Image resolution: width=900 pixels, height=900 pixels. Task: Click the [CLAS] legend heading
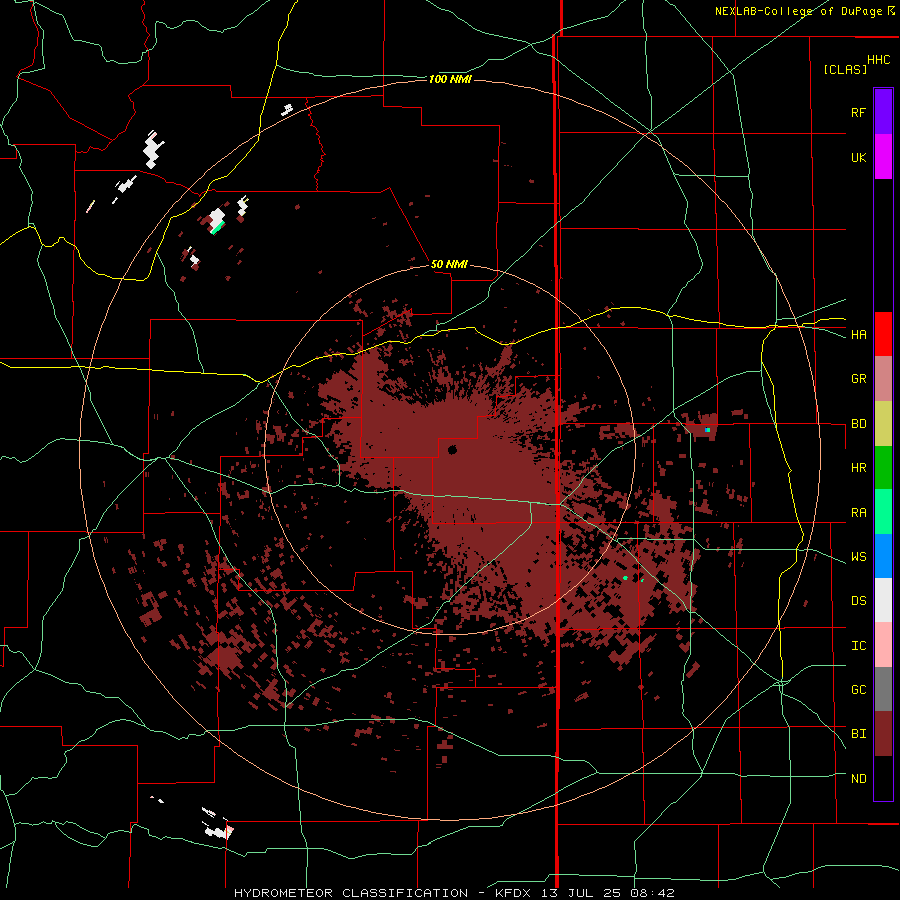[x=845, y=69]
